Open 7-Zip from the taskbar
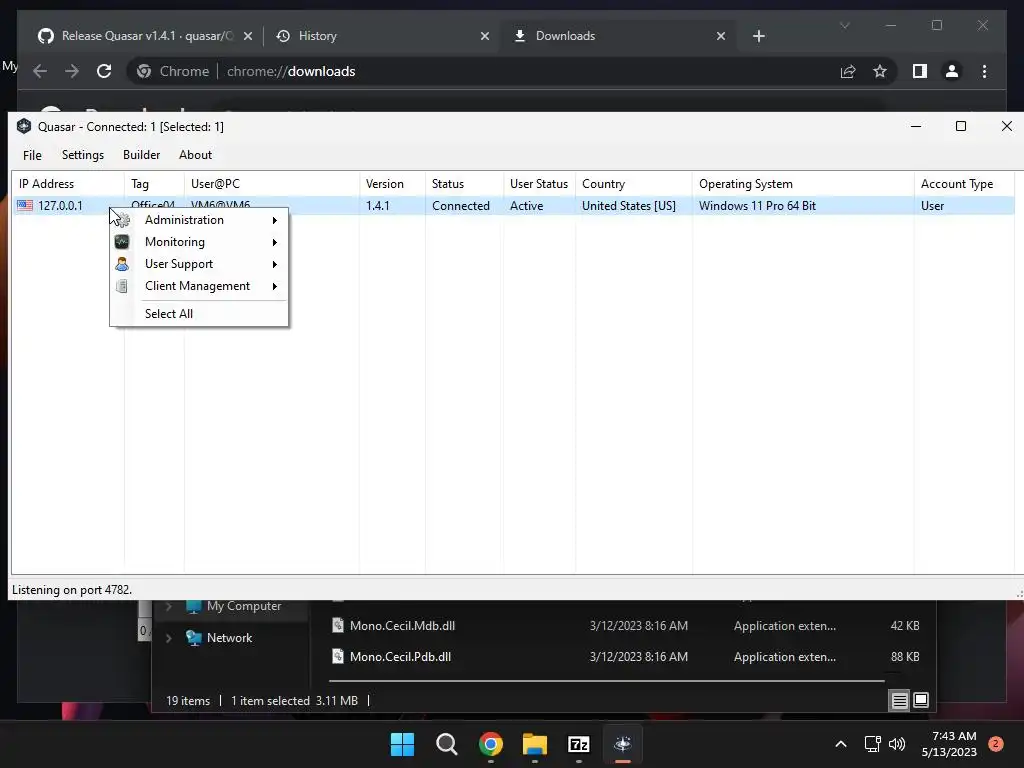 point(579,744)
